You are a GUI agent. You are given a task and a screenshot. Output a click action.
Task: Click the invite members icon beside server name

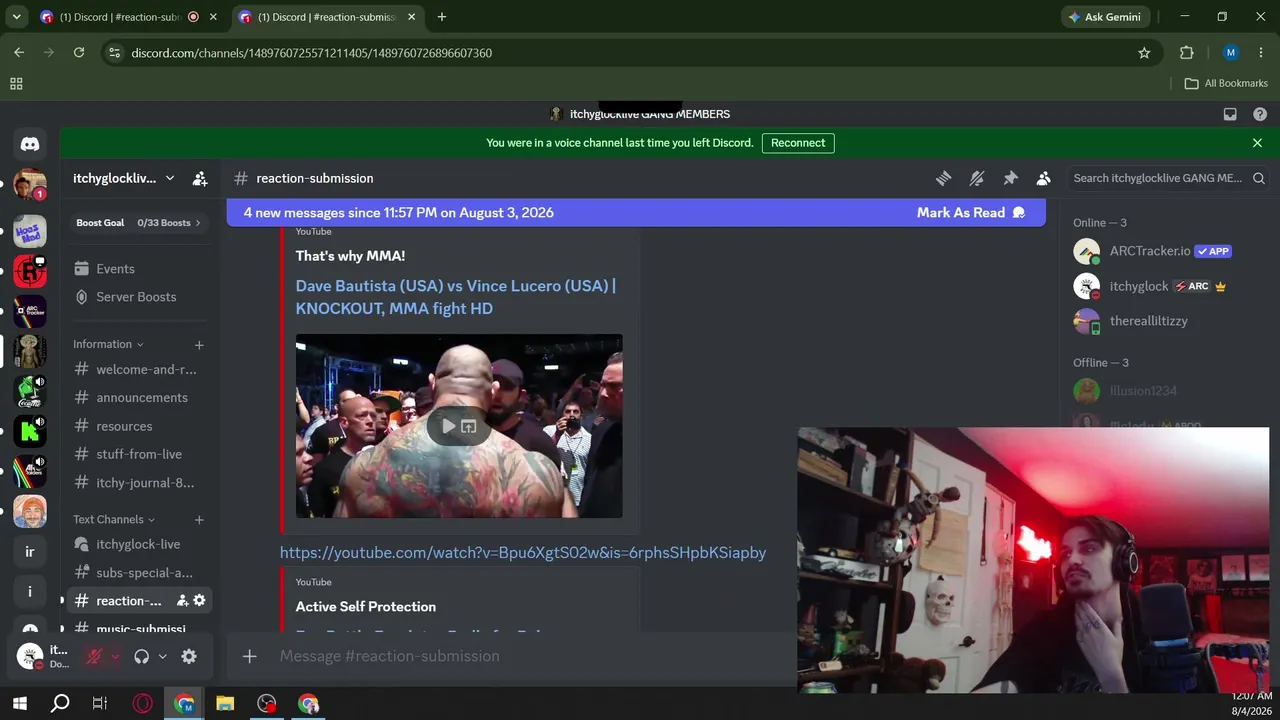pos(200,178)
